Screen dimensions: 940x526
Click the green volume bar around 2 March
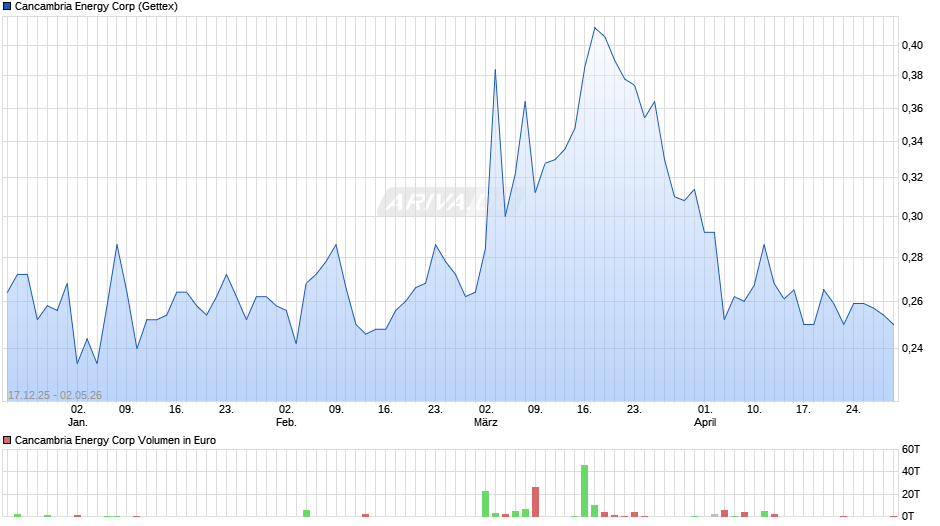[x=486, y=504]
